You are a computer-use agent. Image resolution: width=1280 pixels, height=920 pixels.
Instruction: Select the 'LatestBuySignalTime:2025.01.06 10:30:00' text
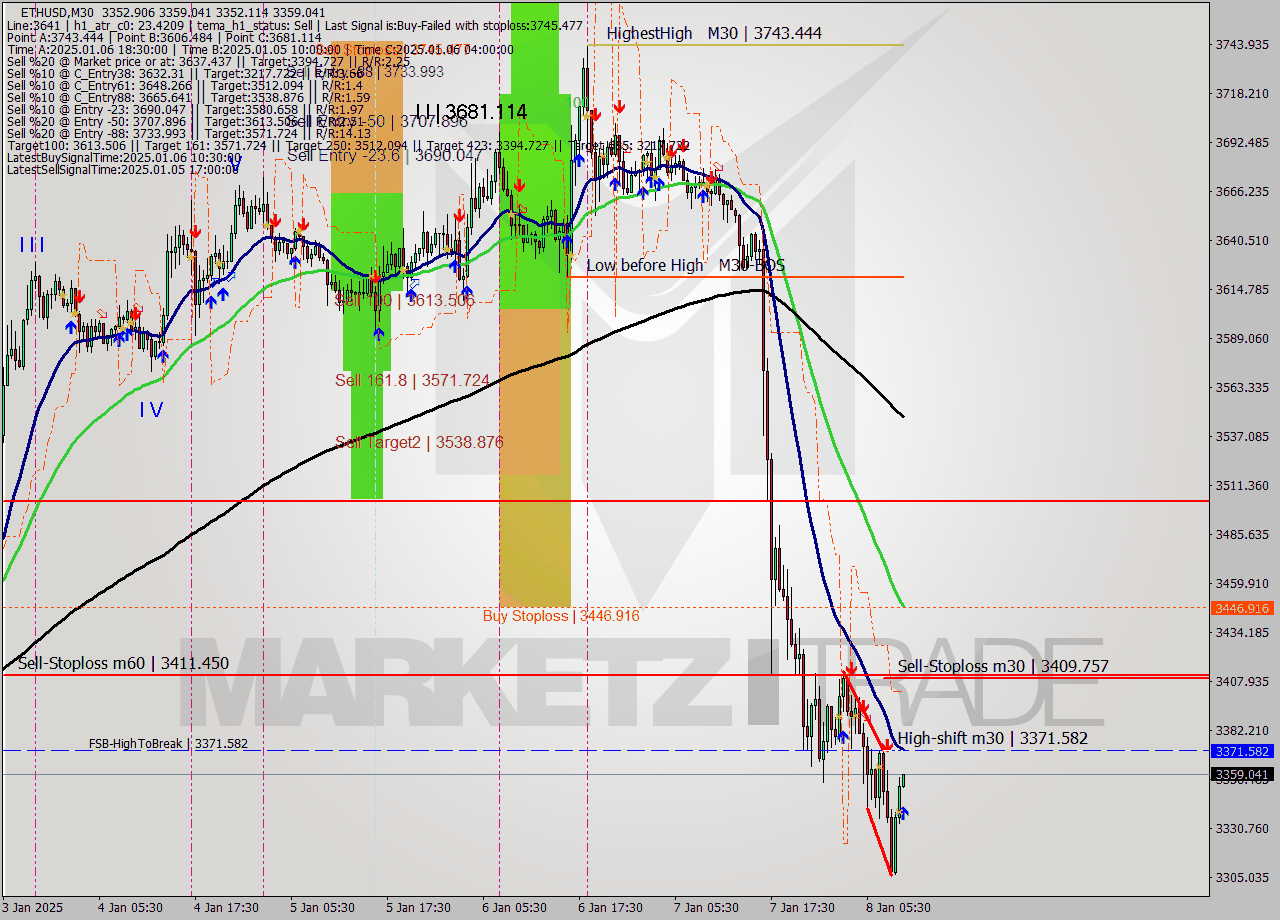(x=124, y=157)
